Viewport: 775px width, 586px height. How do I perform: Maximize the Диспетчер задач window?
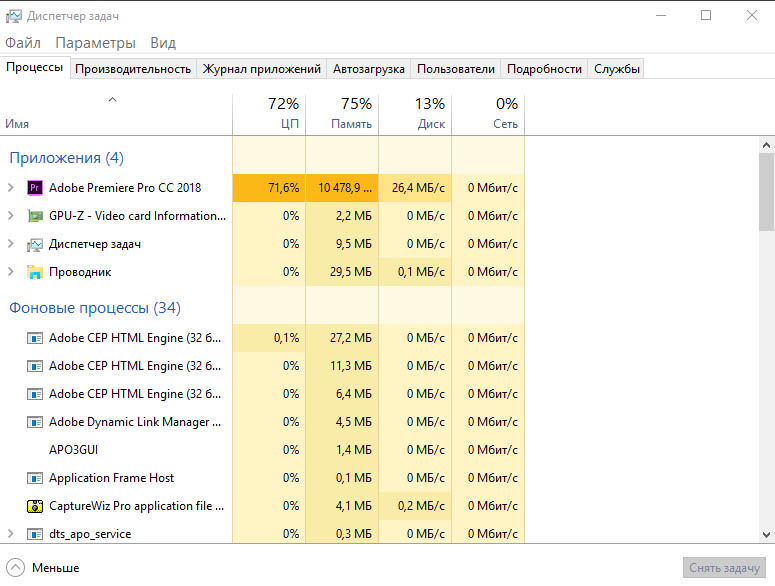coord(706,16)
